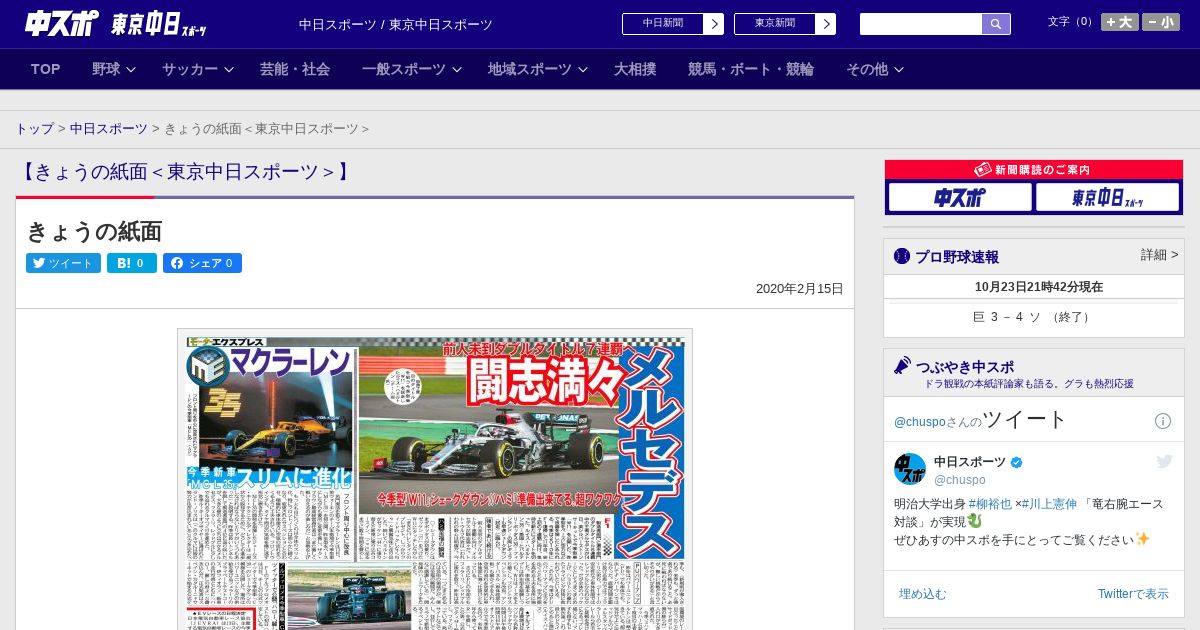This screenshot has height=630, width=1200.
Task: Expand the その他 menu dropdown
Action: (x=875, y=69)
